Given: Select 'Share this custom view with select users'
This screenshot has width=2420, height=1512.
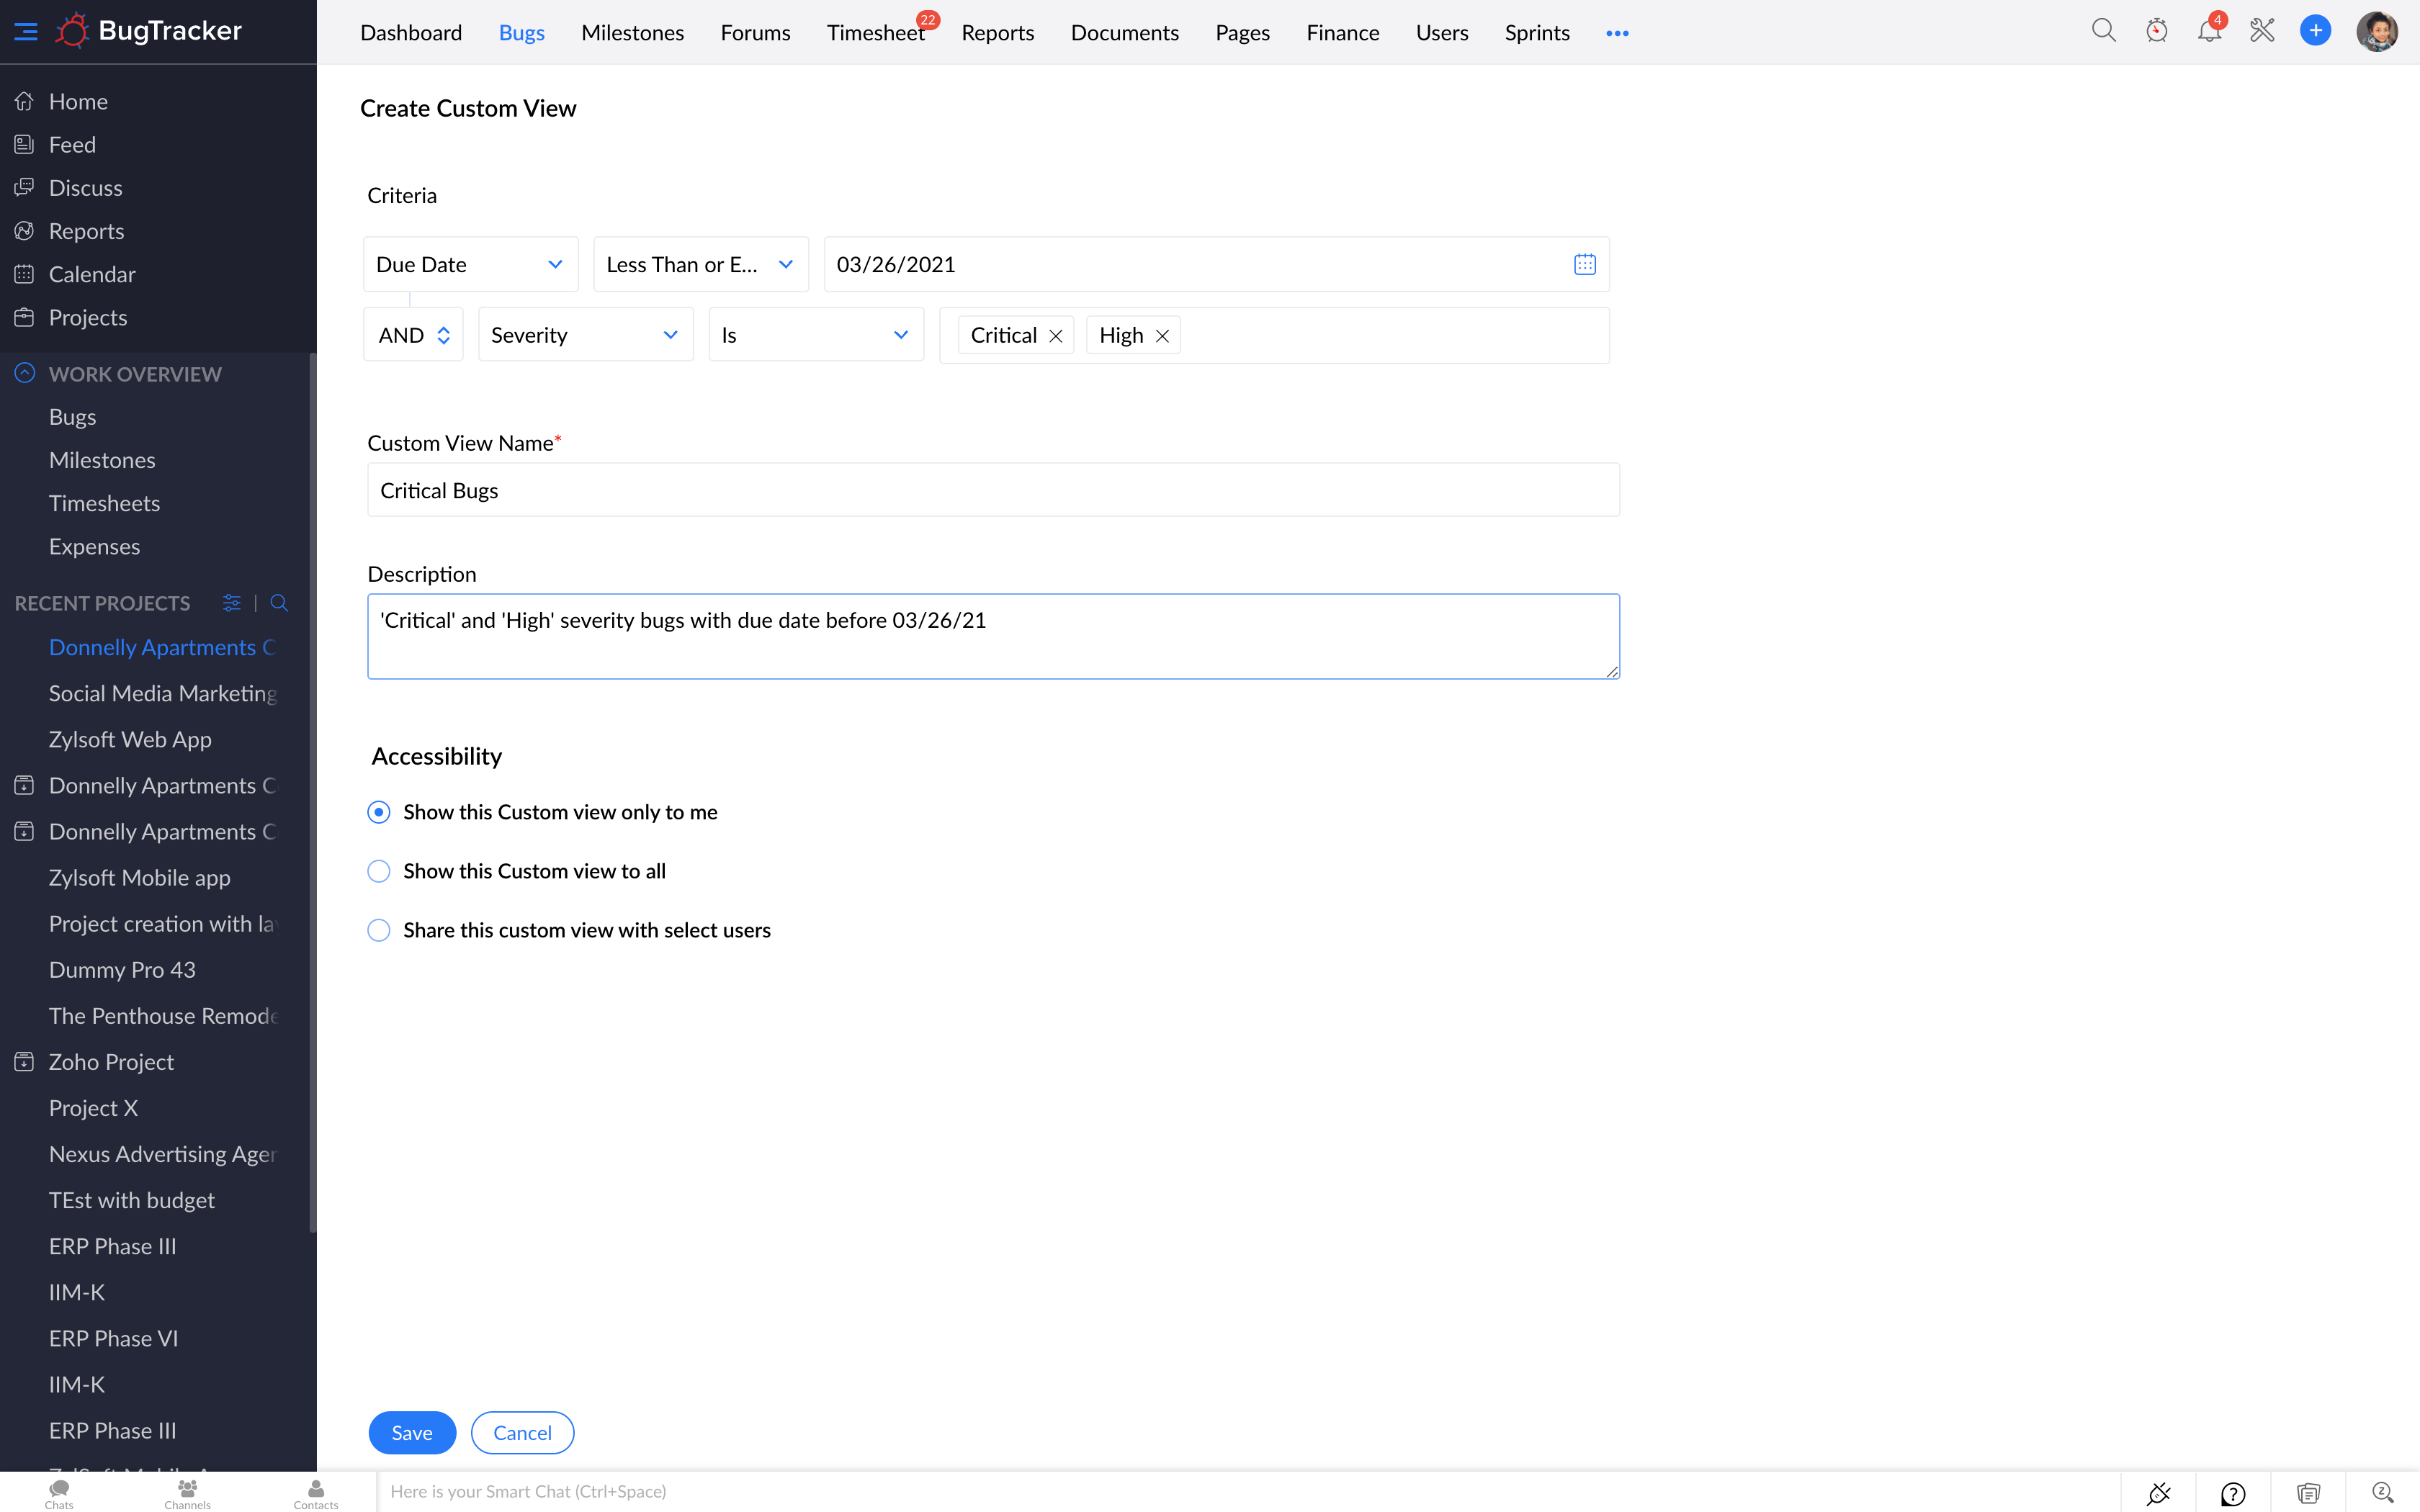Looking at the screenshot, I should 378,930.
